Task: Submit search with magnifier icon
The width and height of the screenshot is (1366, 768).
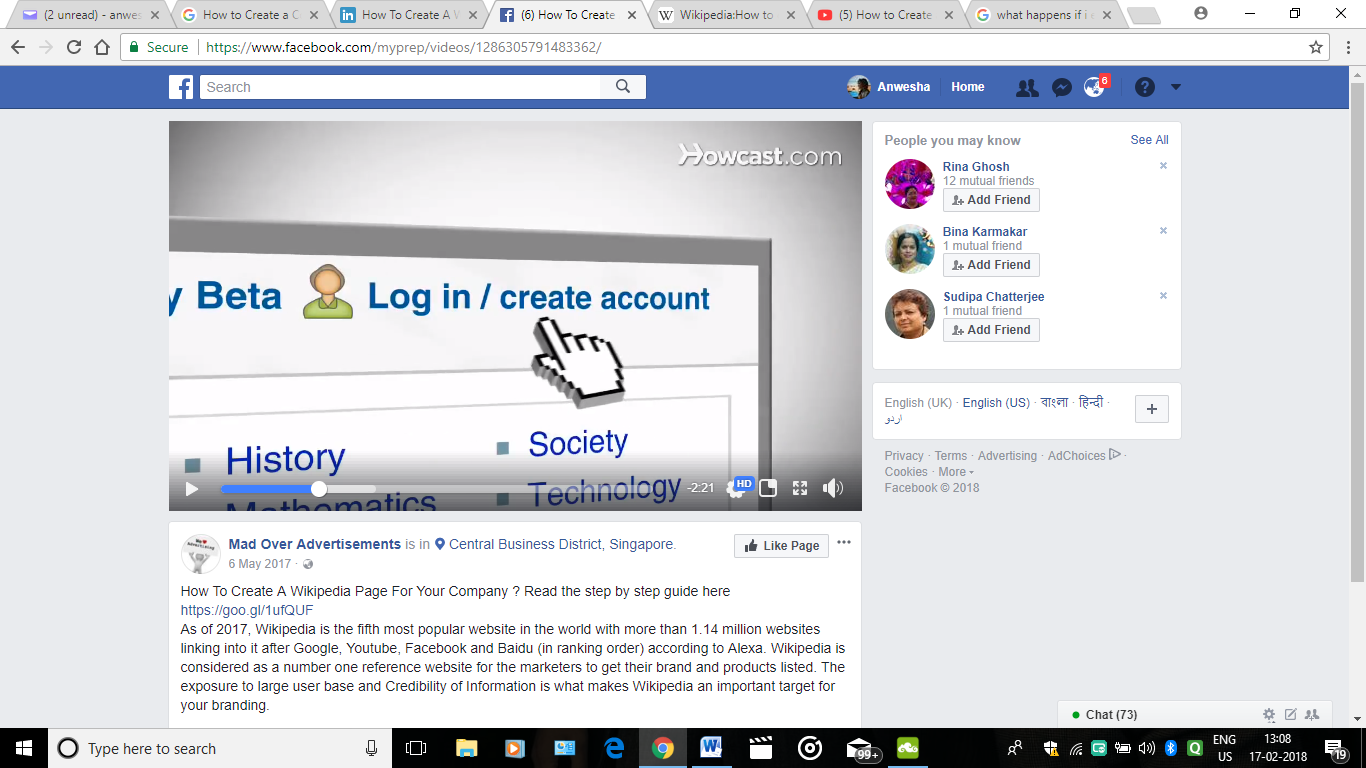Action: click(623, 87)
